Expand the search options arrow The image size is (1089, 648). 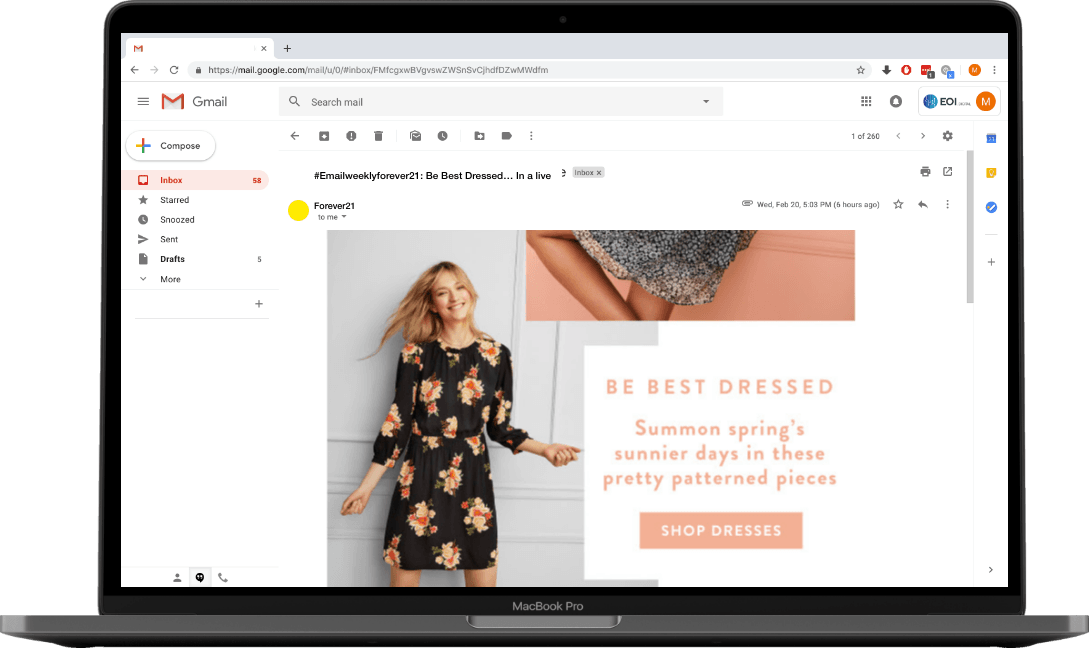click(x=705, y=101)
